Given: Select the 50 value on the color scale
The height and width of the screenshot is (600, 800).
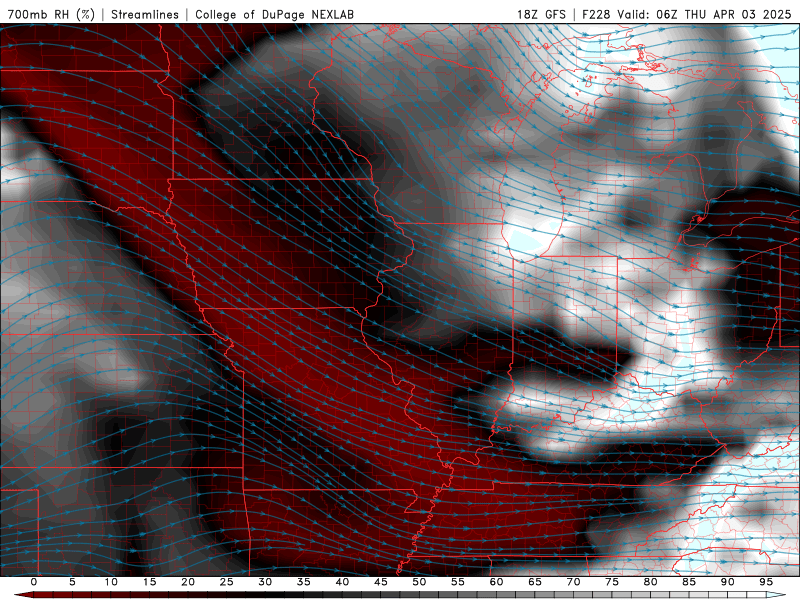Looking at the screenshot, I should point(419,582).
